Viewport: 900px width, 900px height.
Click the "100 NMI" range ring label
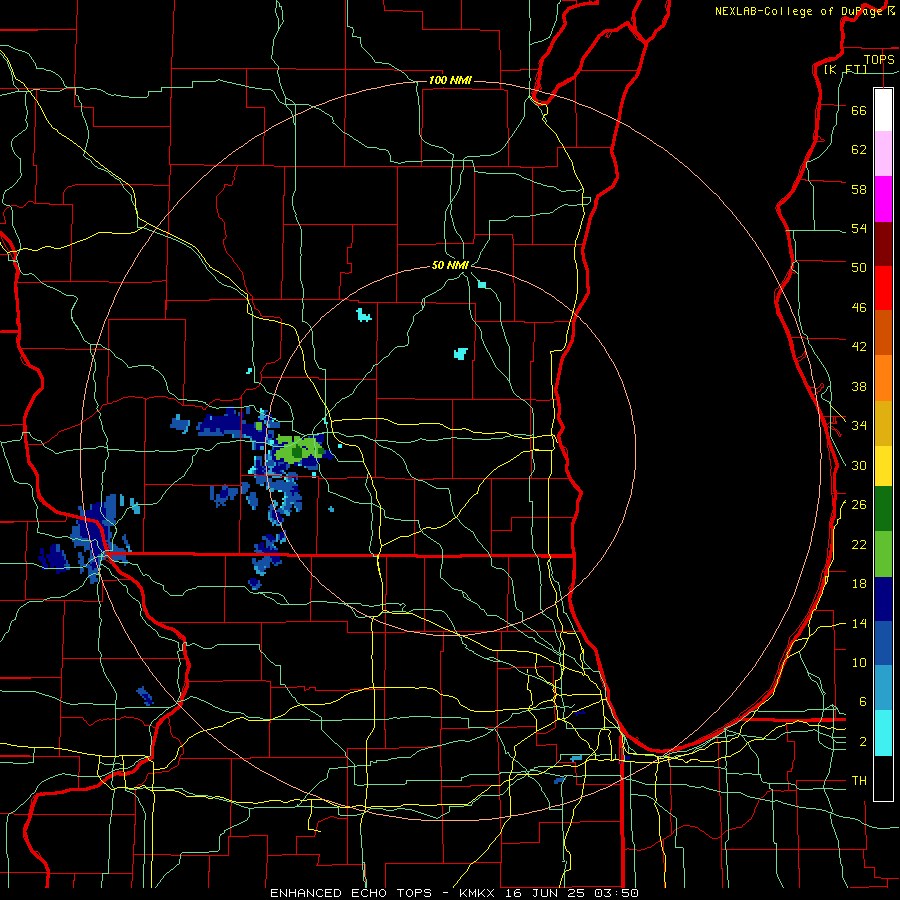[x=450, y=80]
